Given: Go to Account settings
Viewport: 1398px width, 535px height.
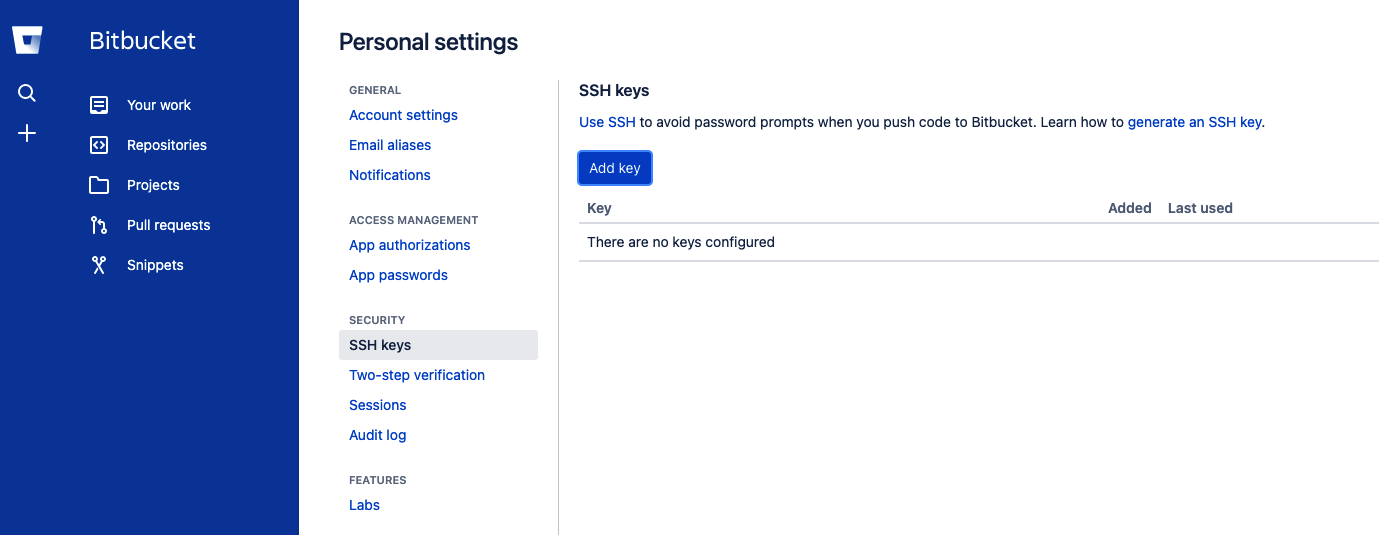Looking at the screenshot, I should tap(403, 115).
